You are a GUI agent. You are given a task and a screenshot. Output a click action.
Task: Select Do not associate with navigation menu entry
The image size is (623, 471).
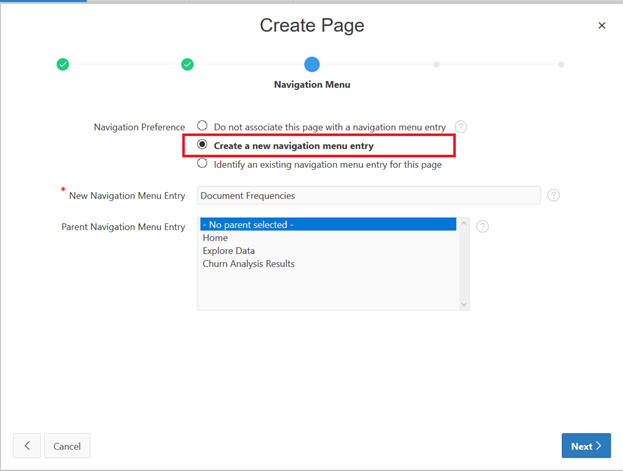202,126
